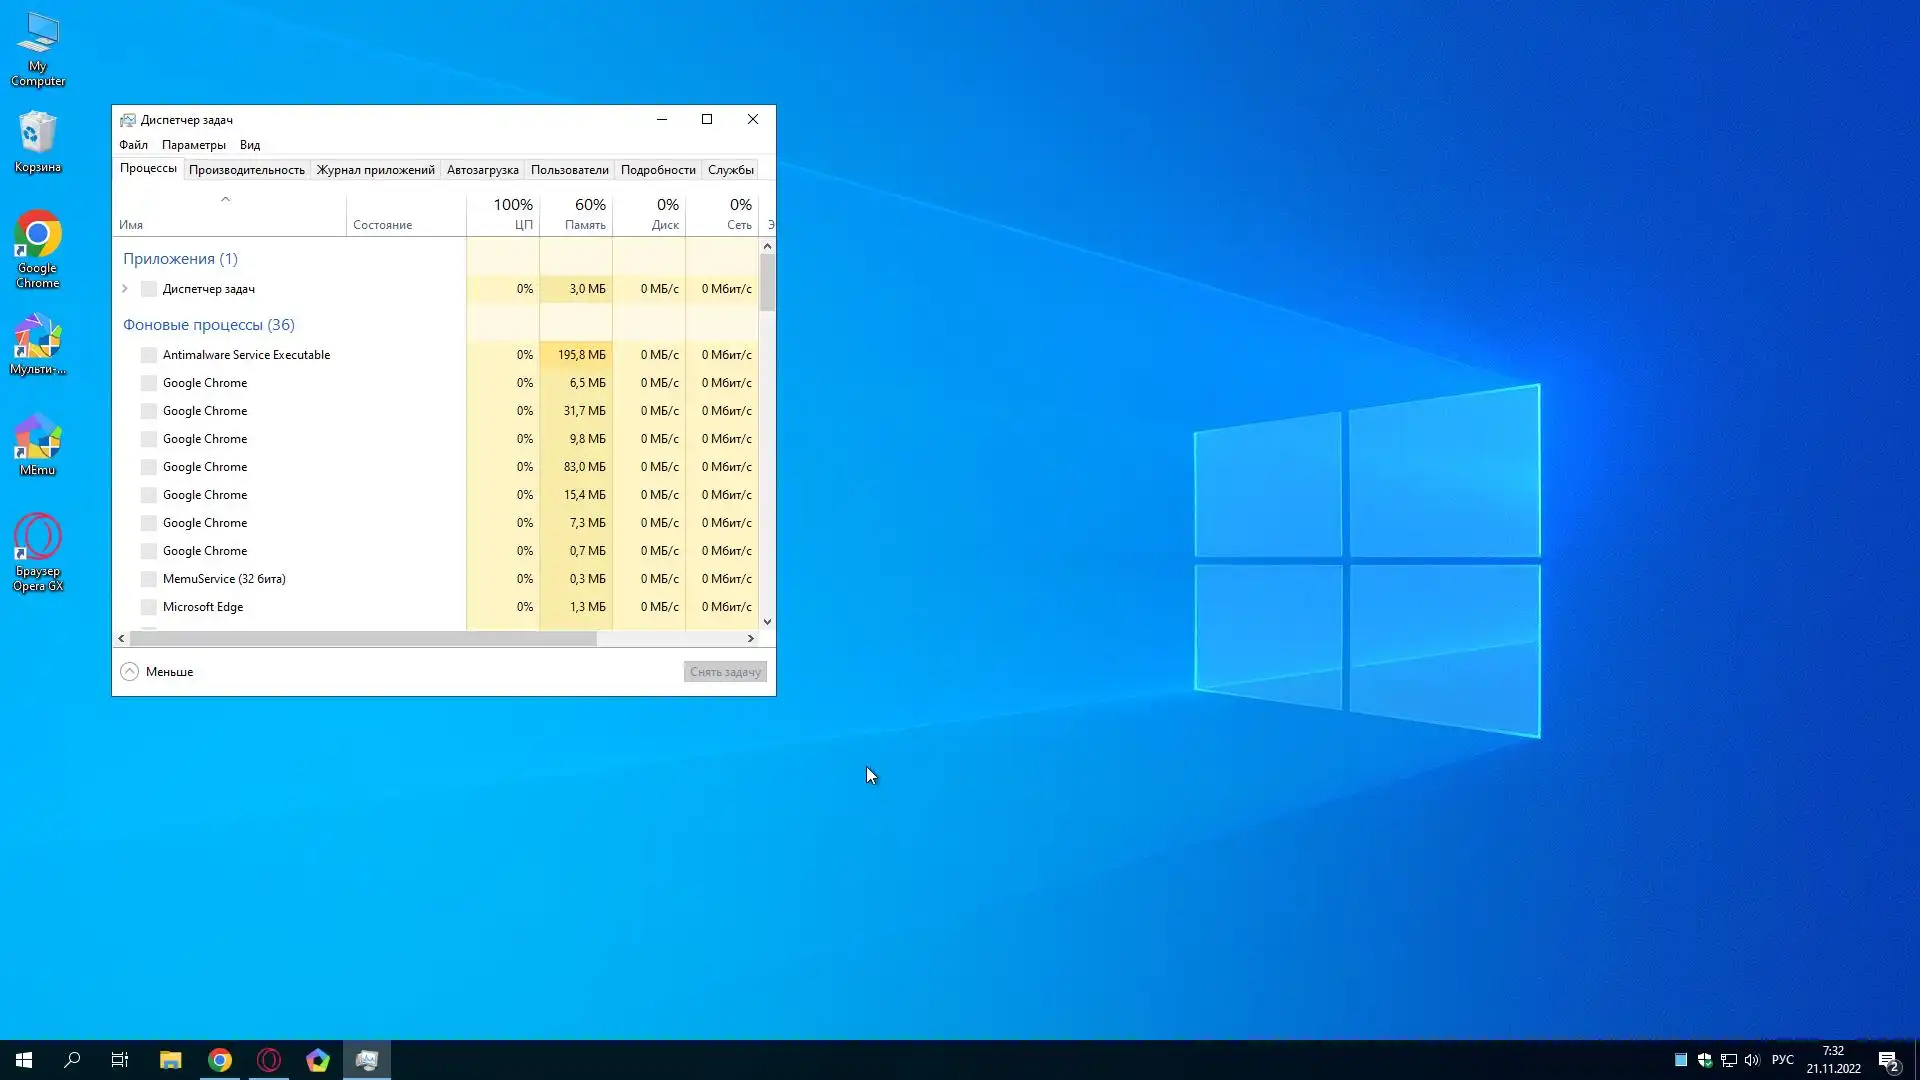Click the taskbar search magnifier icon
1920x1080 pixels.
pos(72,1060)
